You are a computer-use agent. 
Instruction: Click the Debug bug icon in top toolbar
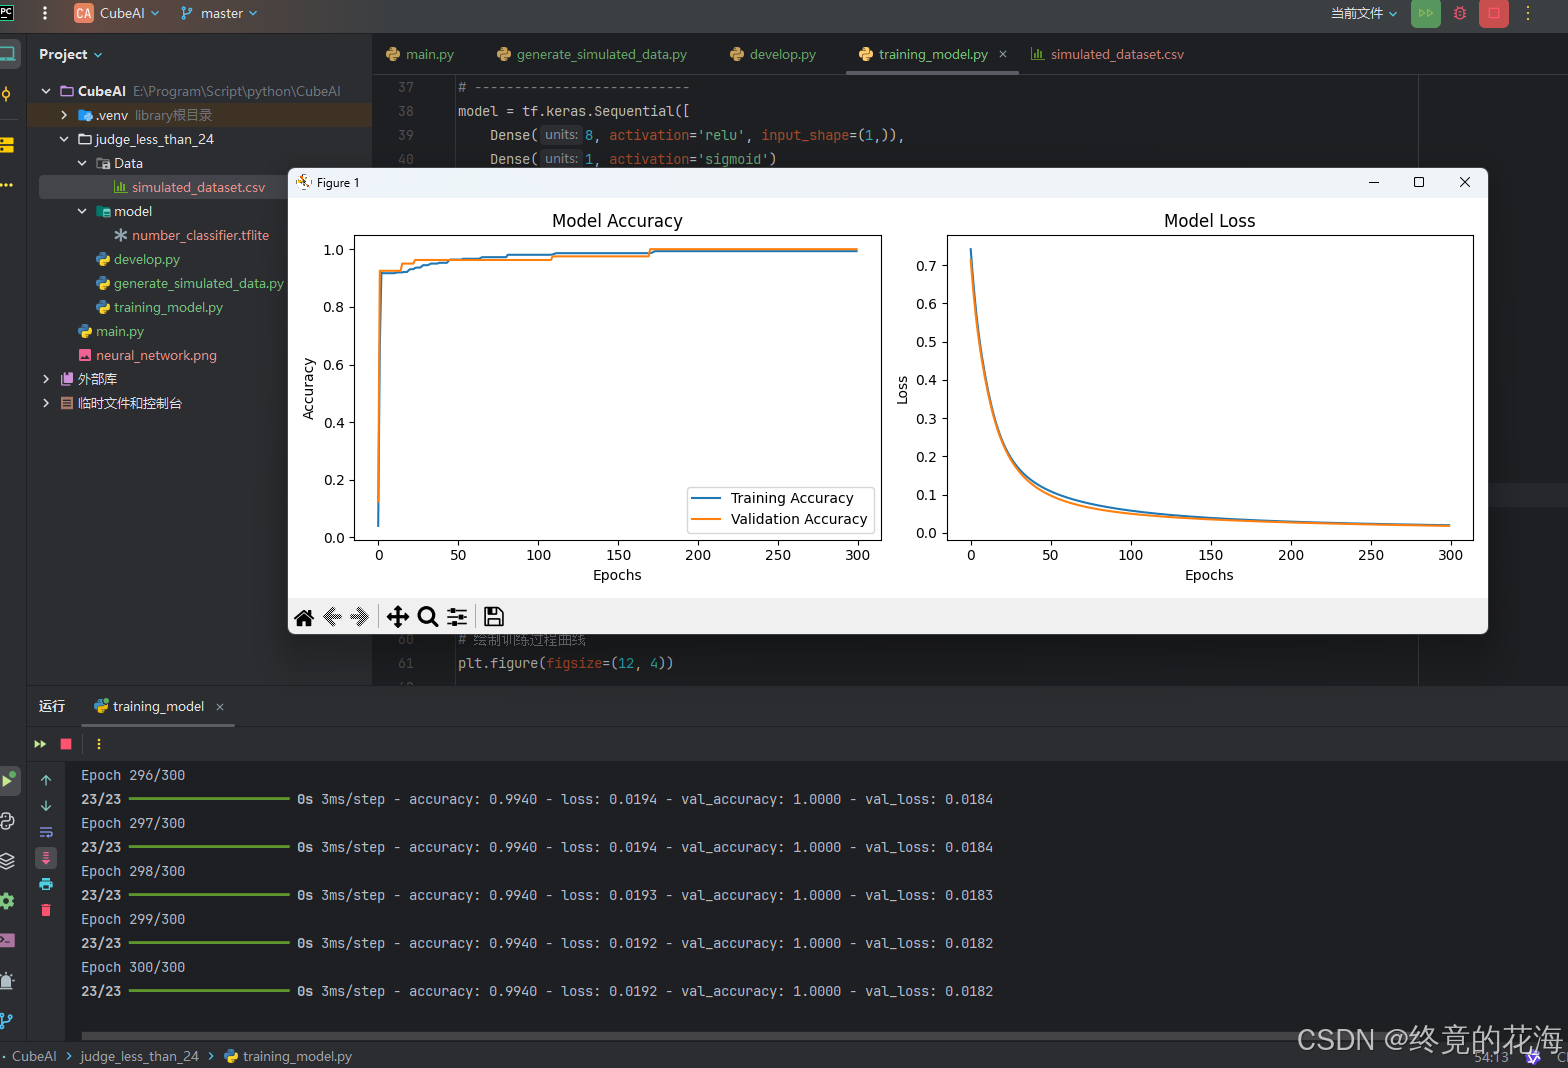pyautogui.click(x=1460, y=14)
